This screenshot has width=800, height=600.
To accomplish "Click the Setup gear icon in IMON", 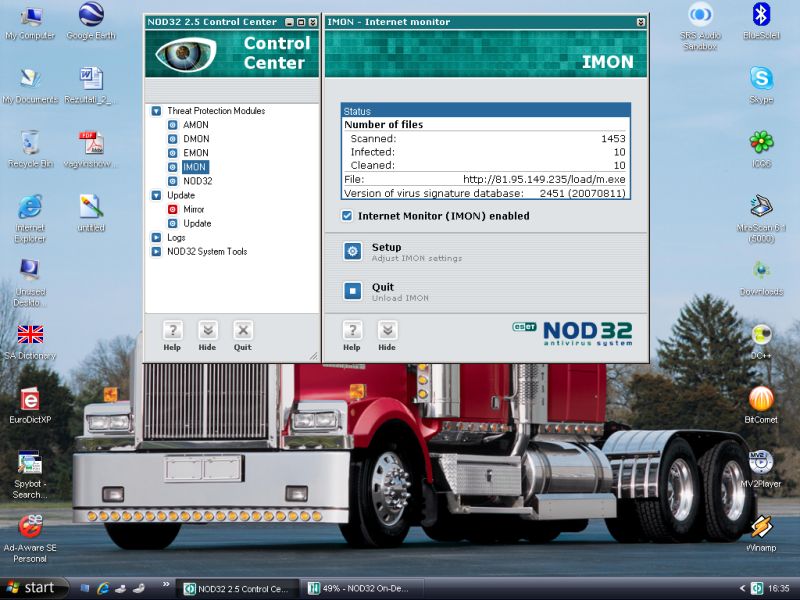I will coord(352,251).
